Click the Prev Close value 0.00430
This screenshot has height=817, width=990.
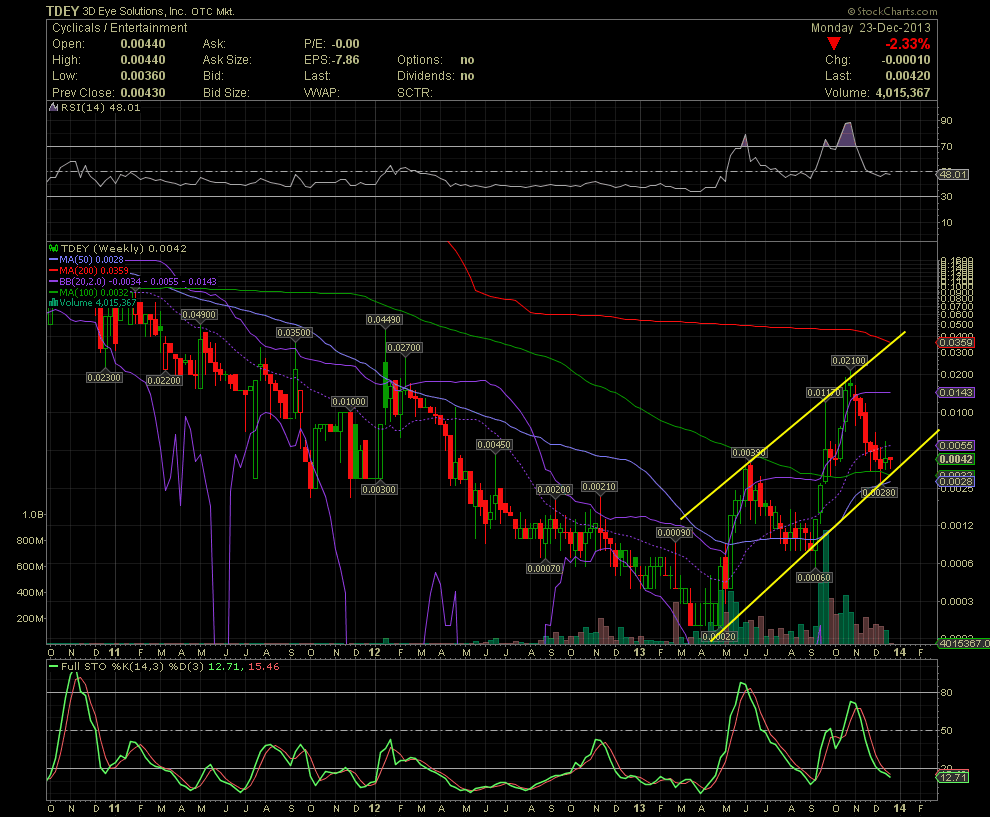click(x=143, y=92)
